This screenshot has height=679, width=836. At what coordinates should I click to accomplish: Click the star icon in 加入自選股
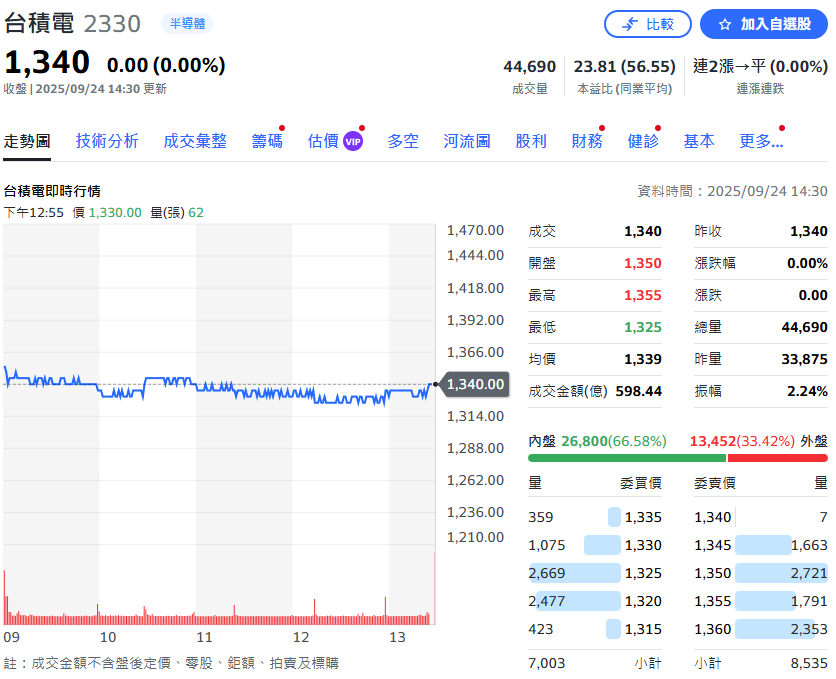click(724, 25)
